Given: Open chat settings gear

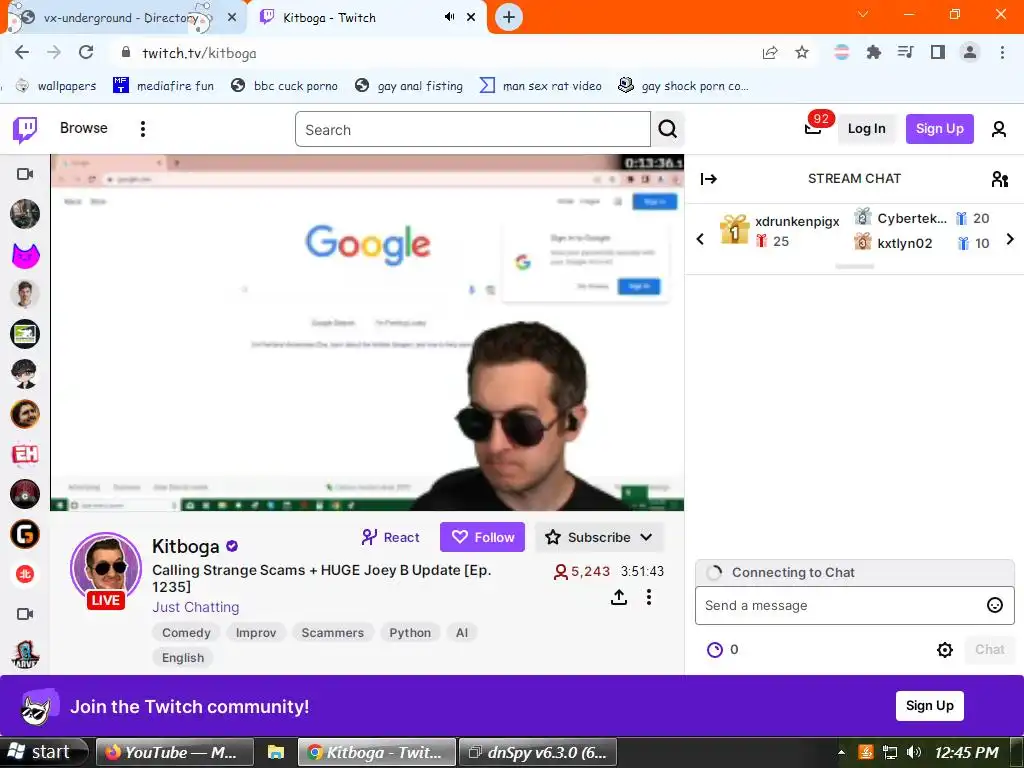Looking at the screenshot, I should coord(944,650).
